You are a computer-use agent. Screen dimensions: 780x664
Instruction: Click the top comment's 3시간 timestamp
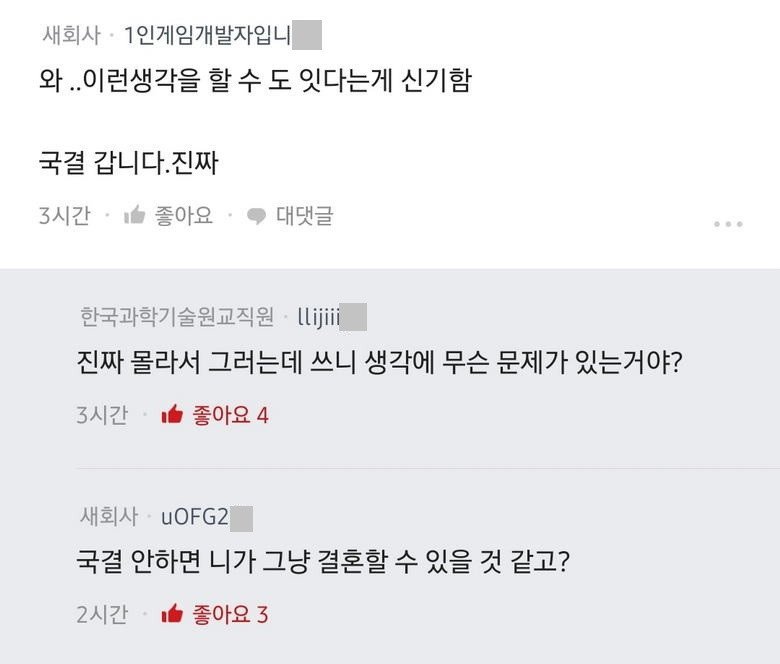click(64, 215)
